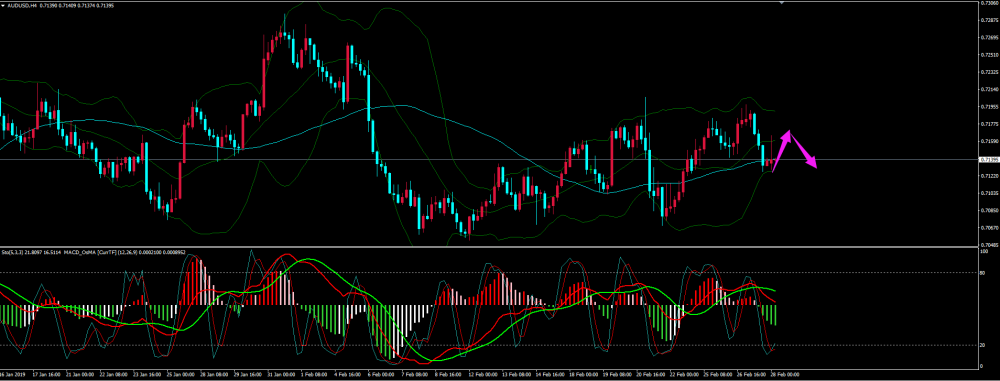Click the 6 Feb 00:00 time label
The height and width of the screenshot is (381, 1000).
(381, 375)
